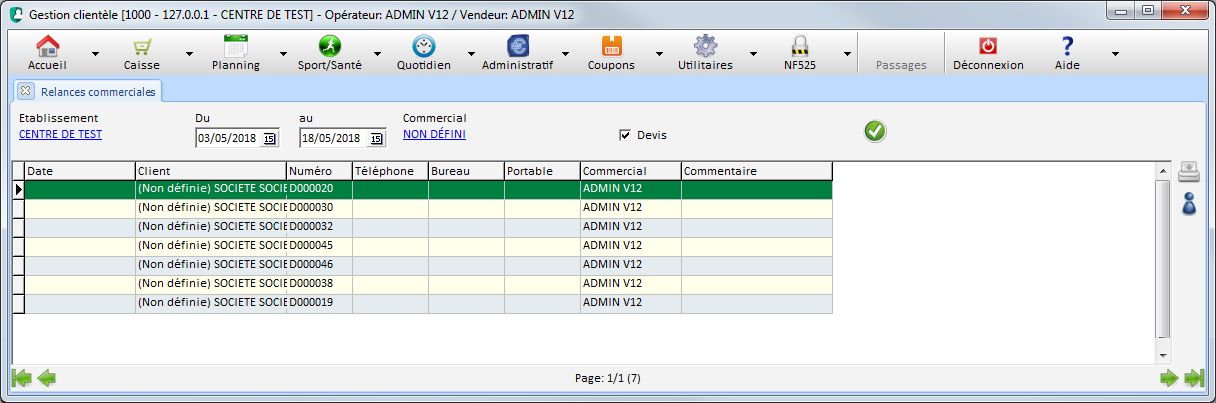Edit the Du date field 03/05/2018
The image size is (1216, 403).
pos(229,139)
